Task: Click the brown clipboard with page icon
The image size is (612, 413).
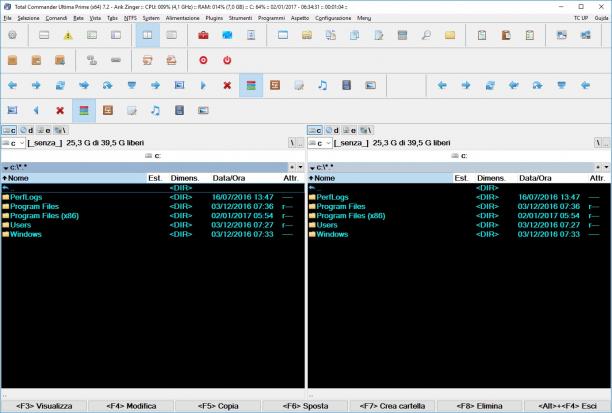Action: pos(506,36)
